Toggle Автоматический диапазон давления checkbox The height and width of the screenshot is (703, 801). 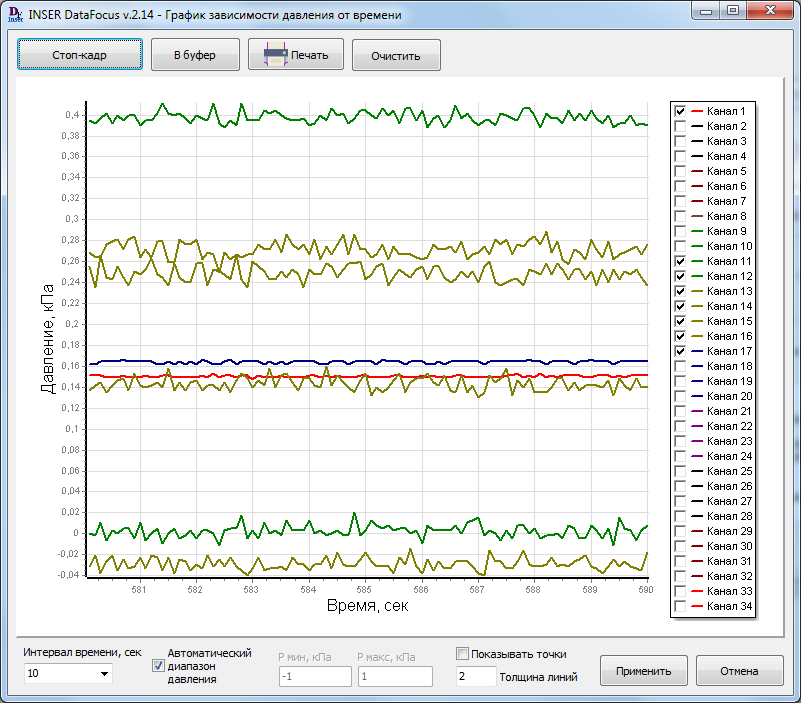coord(158,666)
